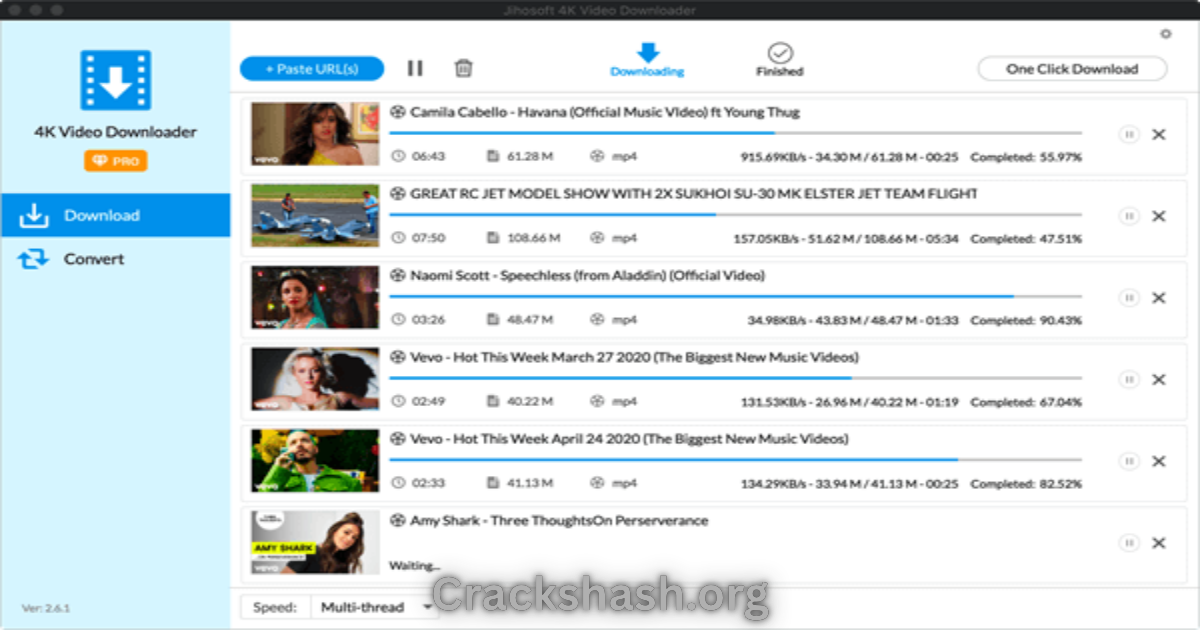
Task: Click the Hot This Week March 27 thumbnail
Action: [x=315, y=380]
